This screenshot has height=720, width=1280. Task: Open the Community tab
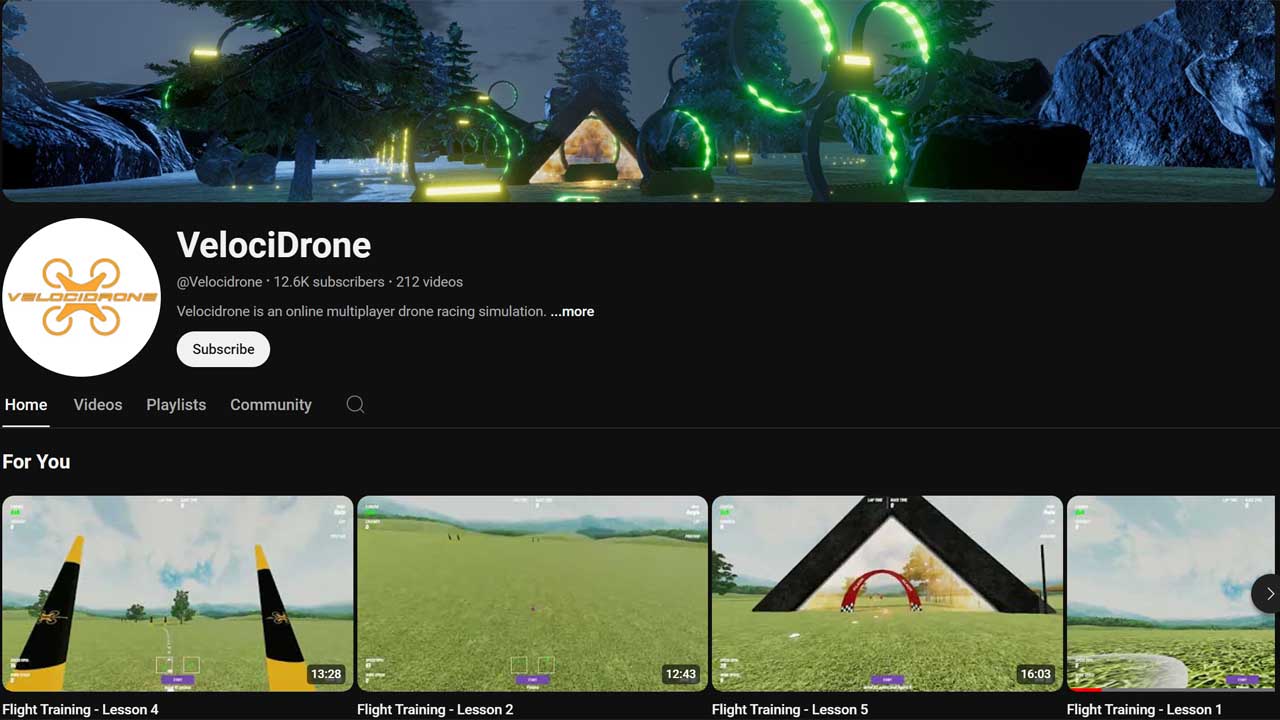click(271, 404)
